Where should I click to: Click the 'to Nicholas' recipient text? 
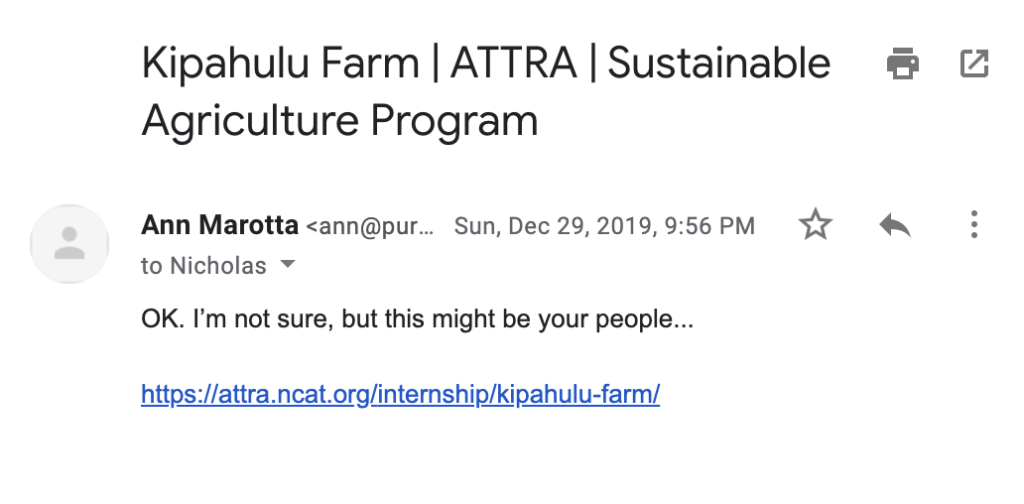coord(204,266)
